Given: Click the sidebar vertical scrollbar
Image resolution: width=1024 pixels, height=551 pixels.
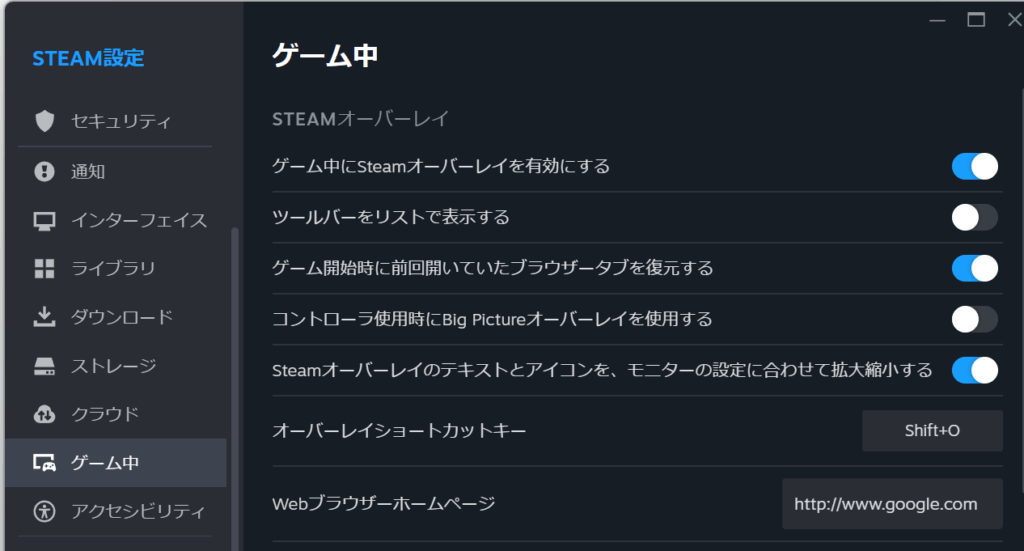Looking at the screenshot, I should pyautogui.click(x=236, y=390).
